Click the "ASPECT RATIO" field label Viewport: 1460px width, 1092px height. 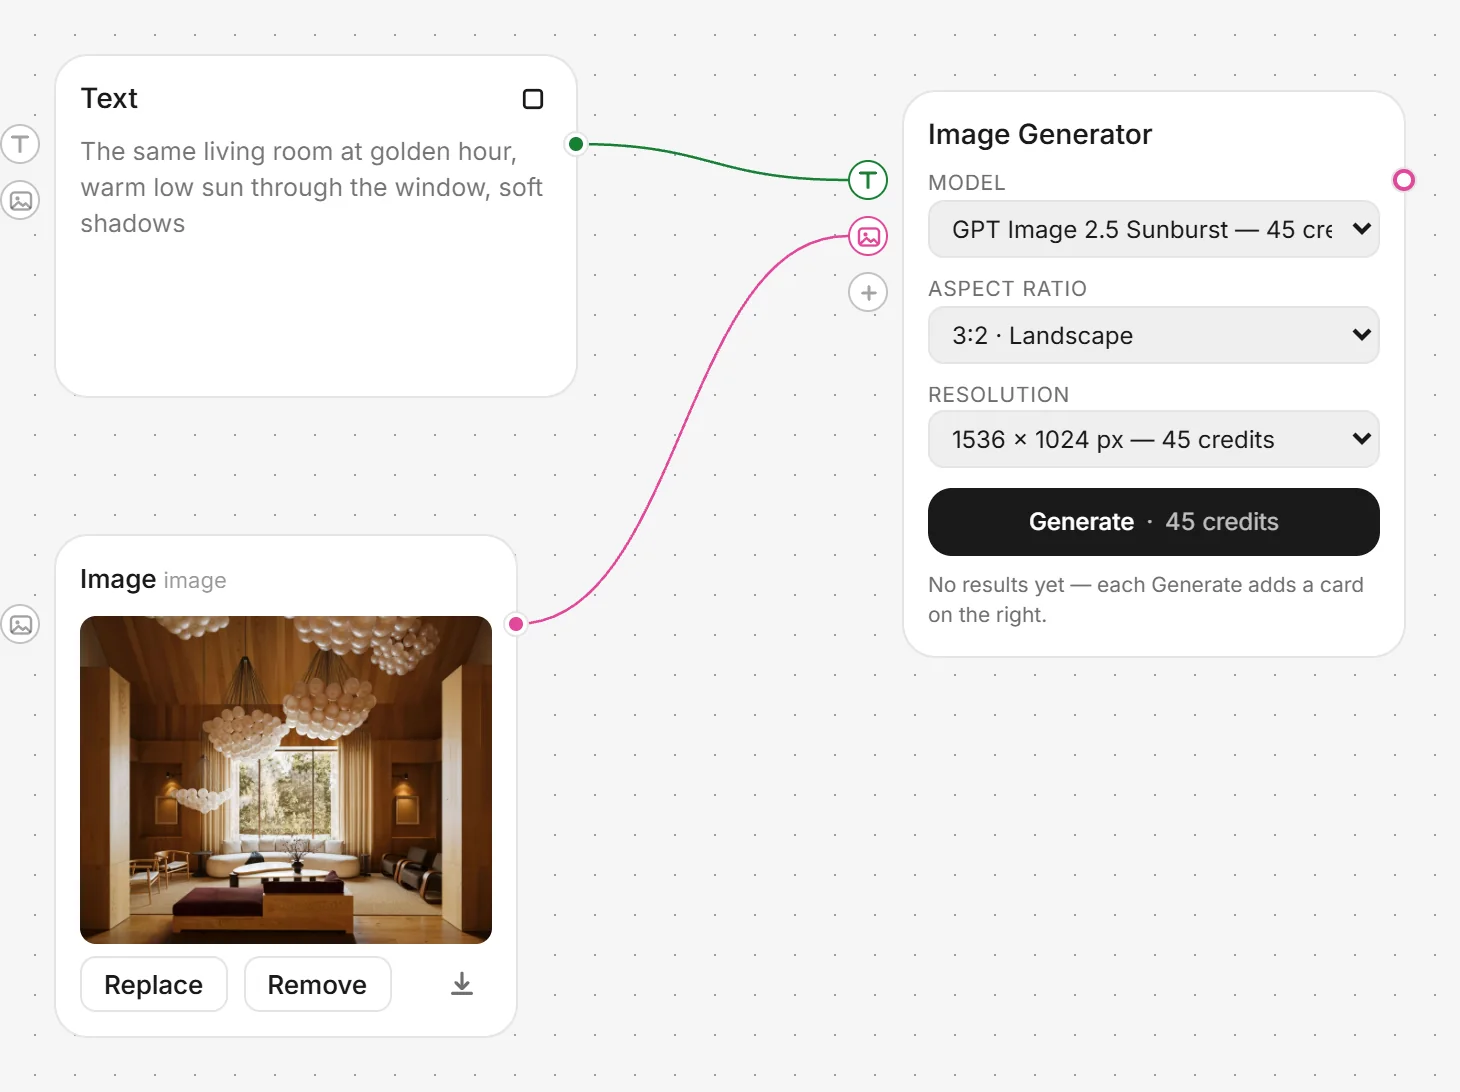tap(1007, 289)
